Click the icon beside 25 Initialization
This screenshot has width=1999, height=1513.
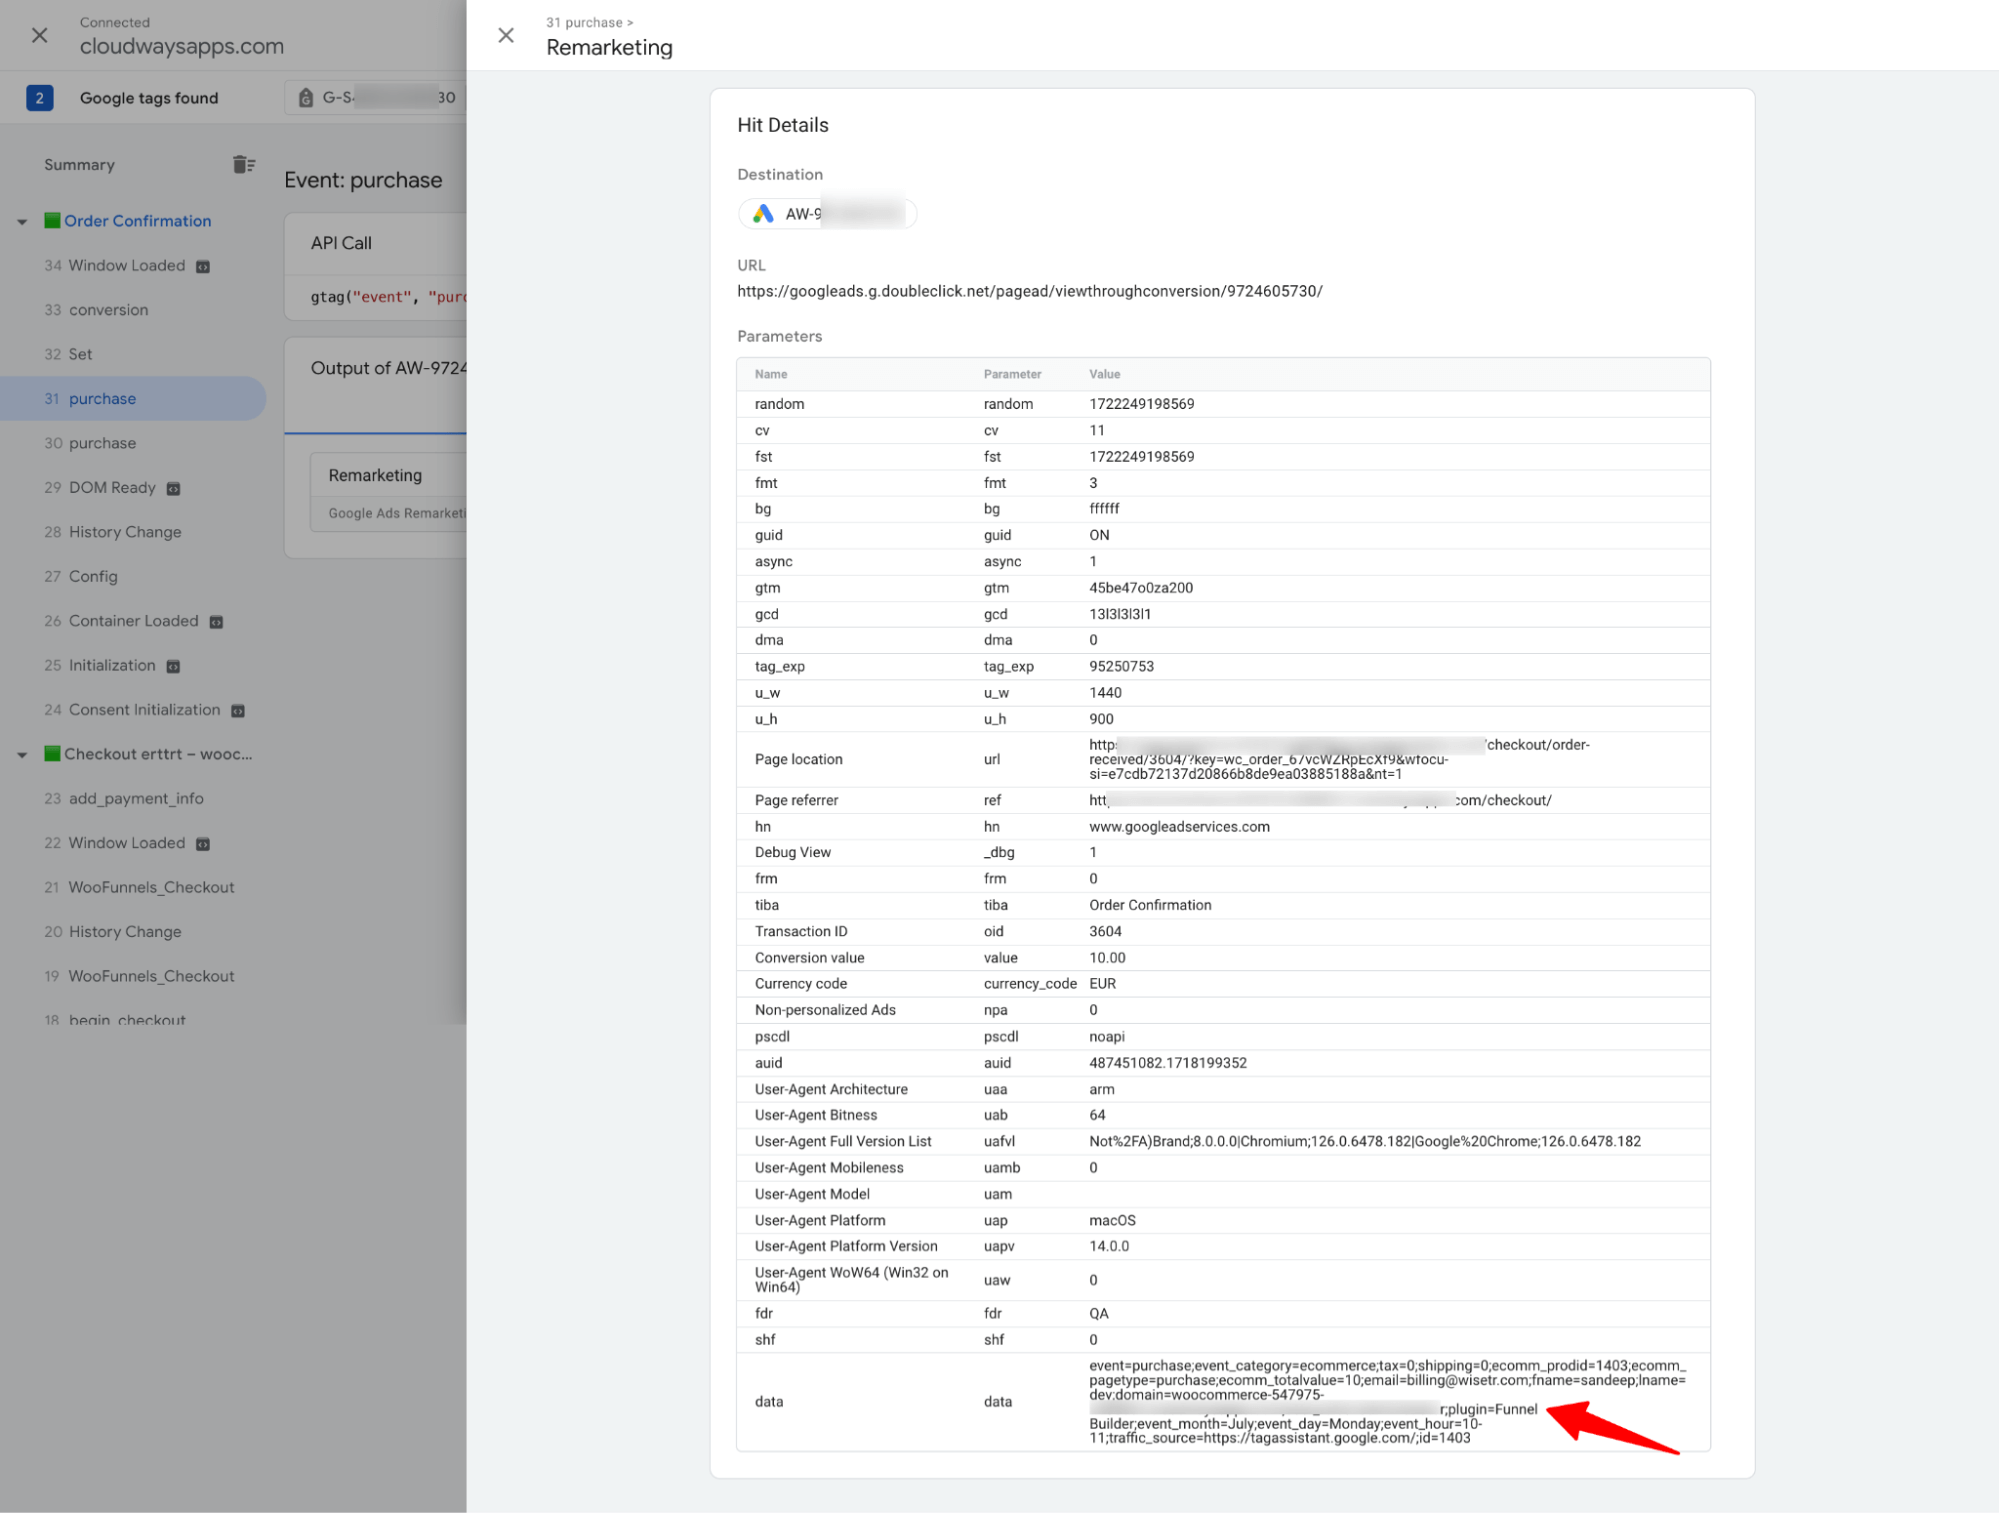click(x=173, y=667)
